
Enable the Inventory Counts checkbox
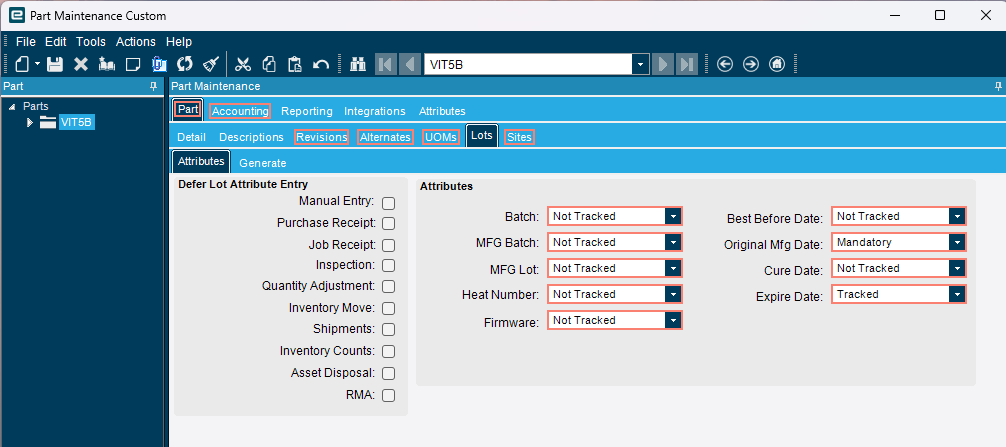coord(388,351)
